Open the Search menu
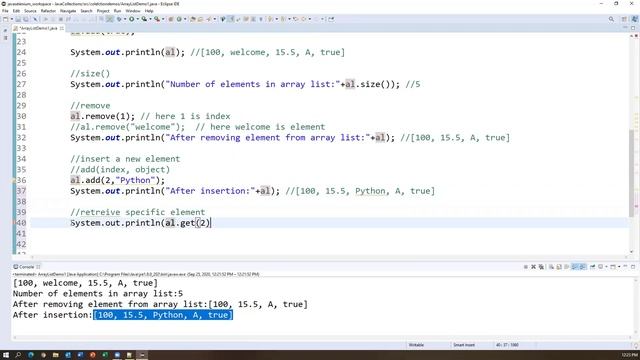Image resolution: width=640 pixels, height=360 pixels. click(x=87, y=11)
